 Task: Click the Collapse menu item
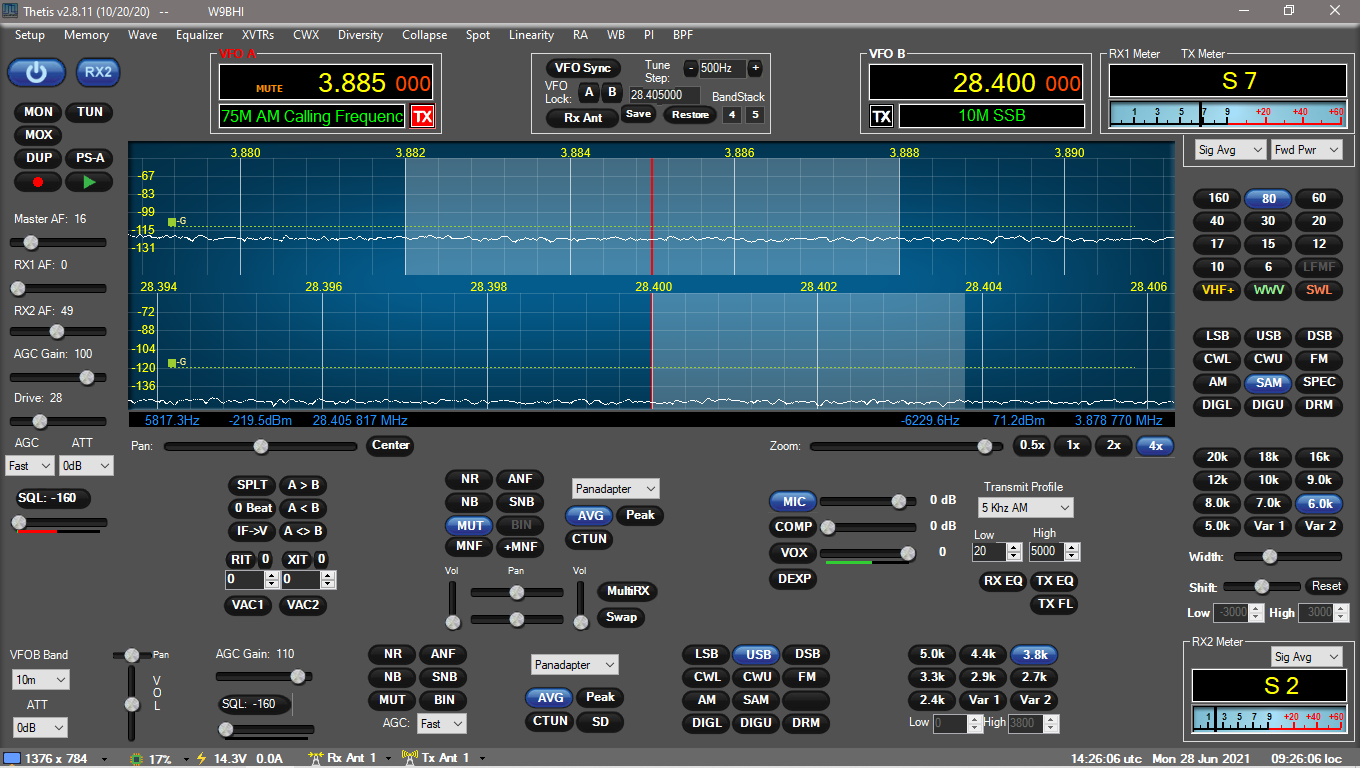click(425, 35)
